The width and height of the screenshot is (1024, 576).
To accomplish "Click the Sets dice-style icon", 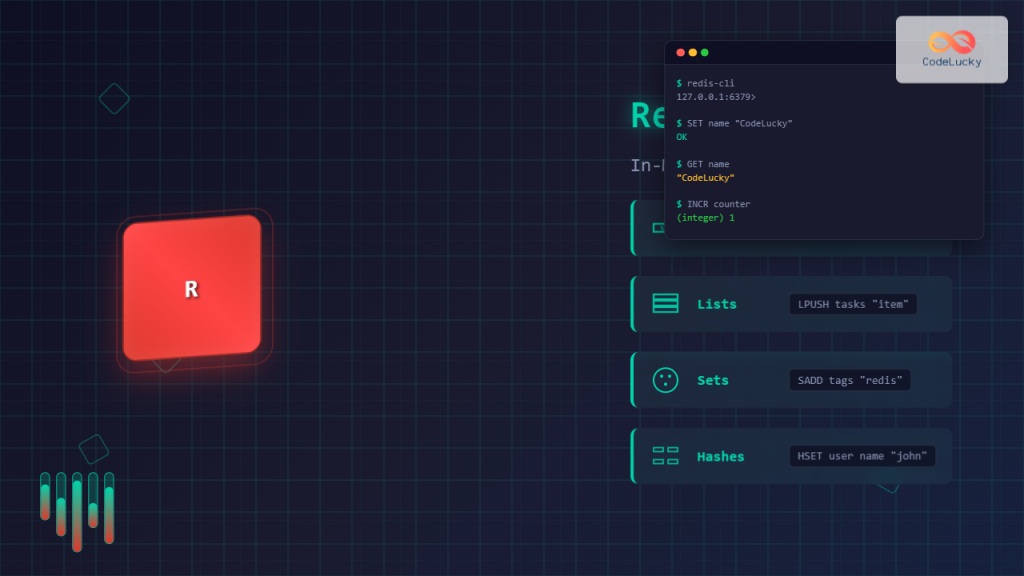I will click(665, 380).
